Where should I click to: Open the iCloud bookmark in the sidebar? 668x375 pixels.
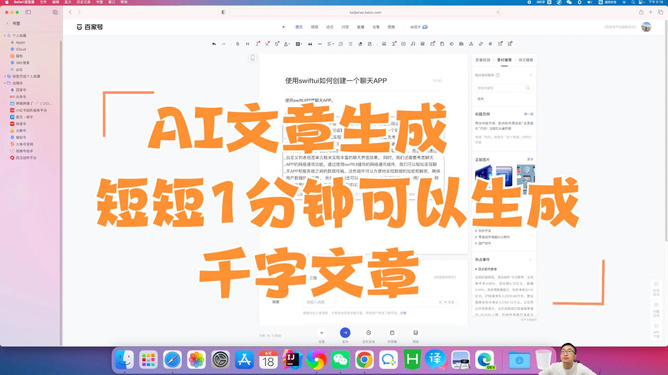(21, 49)
